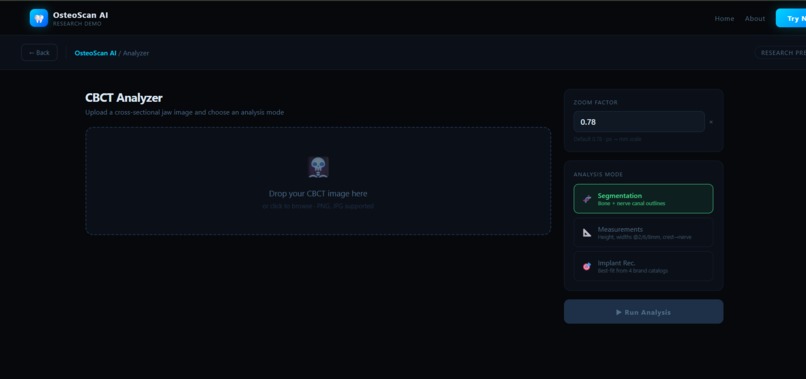Select the Implant Rec. analysis mode
Image resolution: width=806 pixels, height=379 pixels.
click(x=643, y=266)
